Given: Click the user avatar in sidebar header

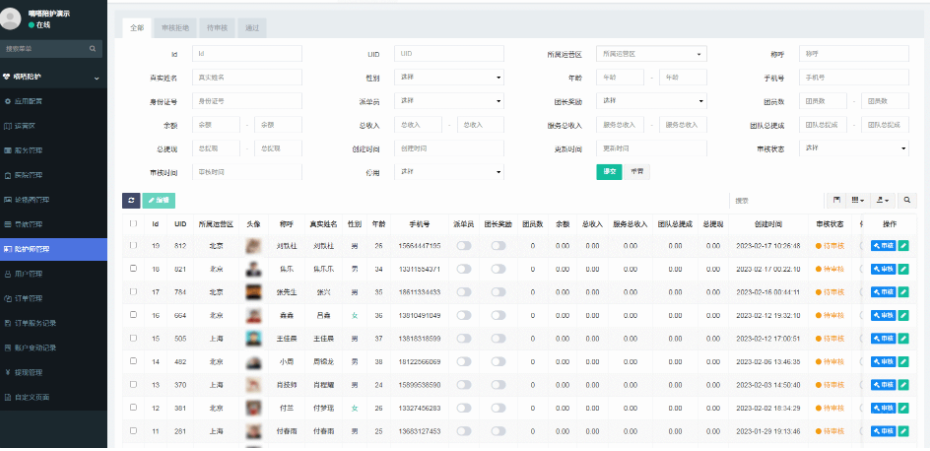Looking at the screenshot, I should click(x=11, y=18).
